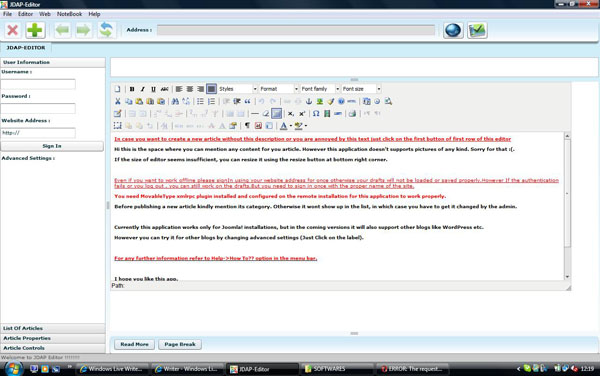Open the NoteBook menu
Screen dimensions: 600x376
coord(69,14)
